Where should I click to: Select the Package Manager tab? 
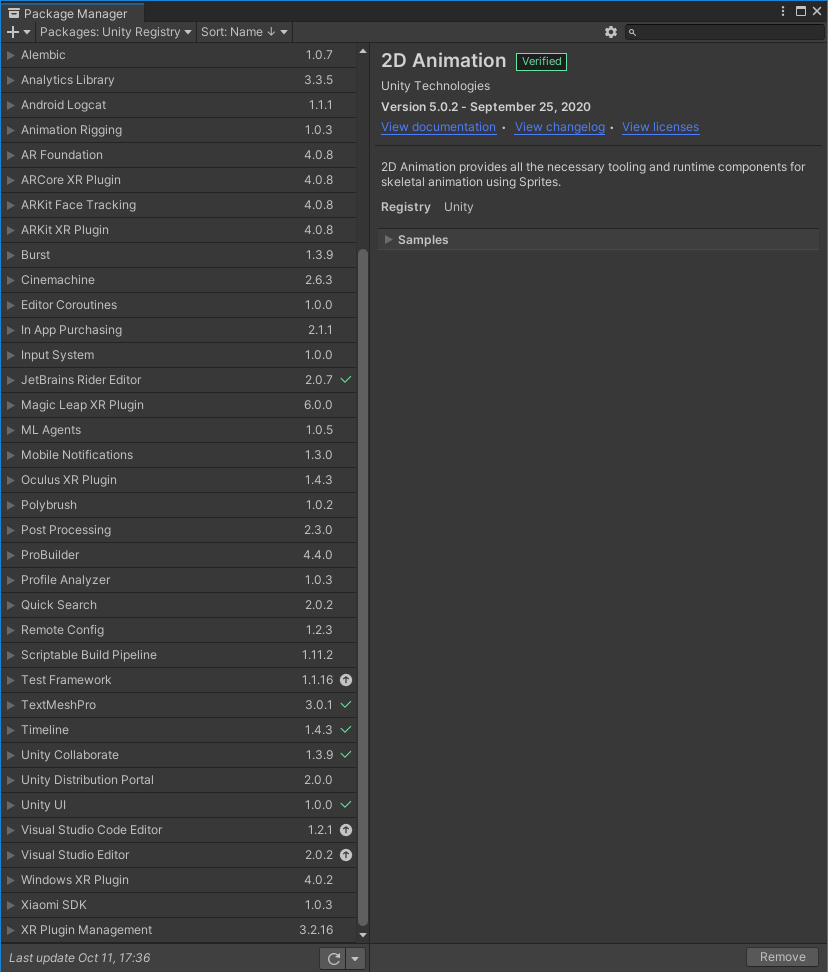click(x=70, y=14)
